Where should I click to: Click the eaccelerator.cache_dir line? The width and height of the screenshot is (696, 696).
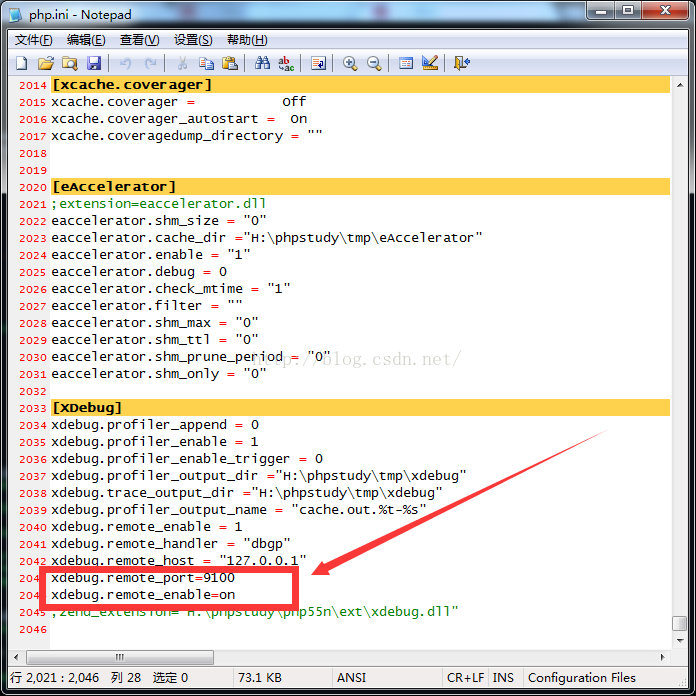tap(266, 238)
